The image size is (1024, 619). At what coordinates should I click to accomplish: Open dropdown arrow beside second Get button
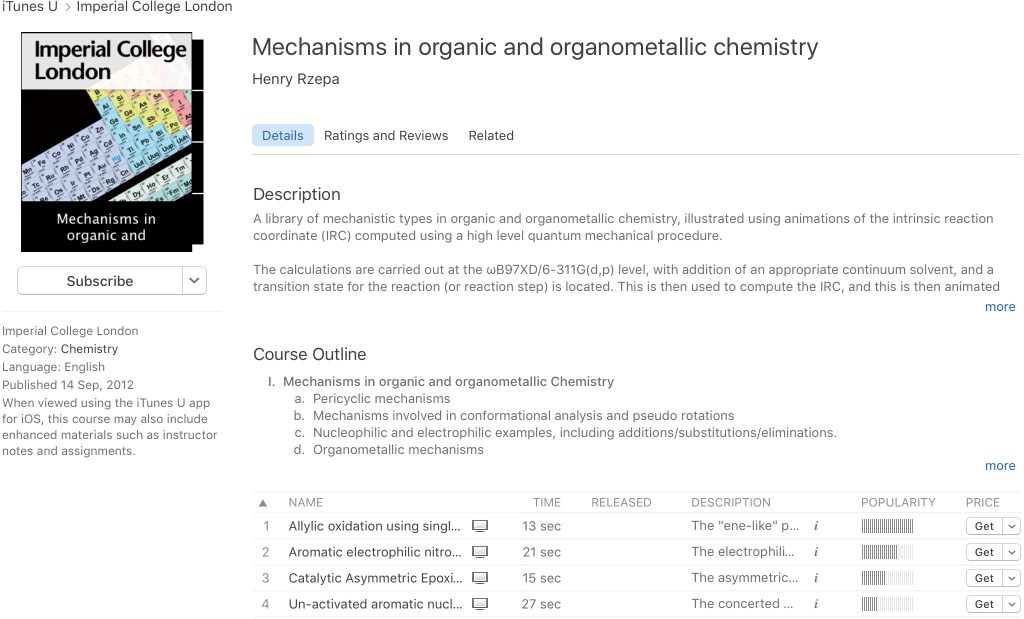tap(1012, 552)
